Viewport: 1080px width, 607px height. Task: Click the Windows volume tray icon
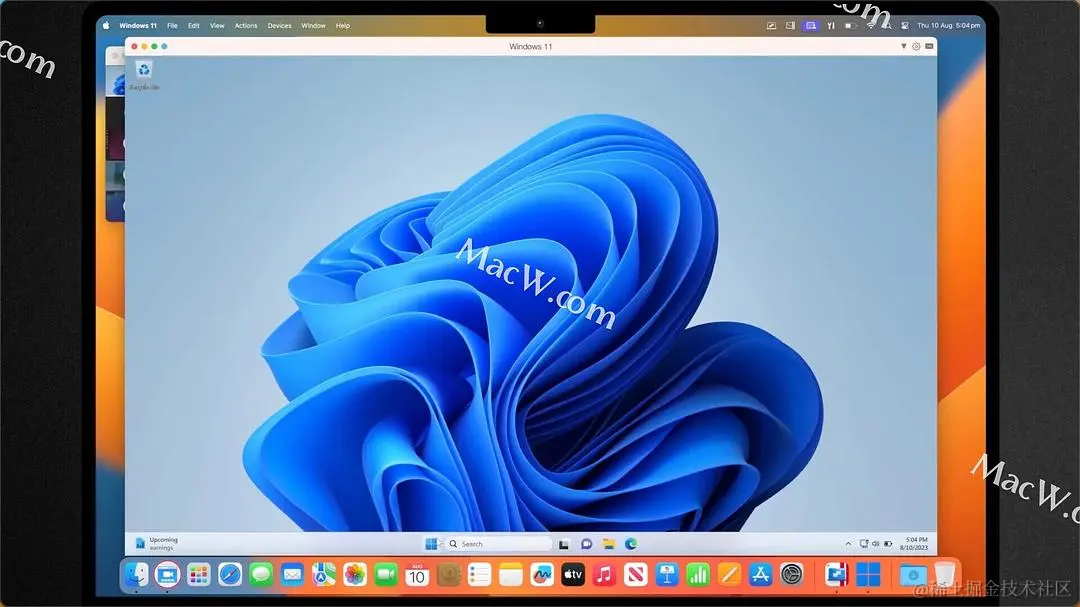(875, 544)
